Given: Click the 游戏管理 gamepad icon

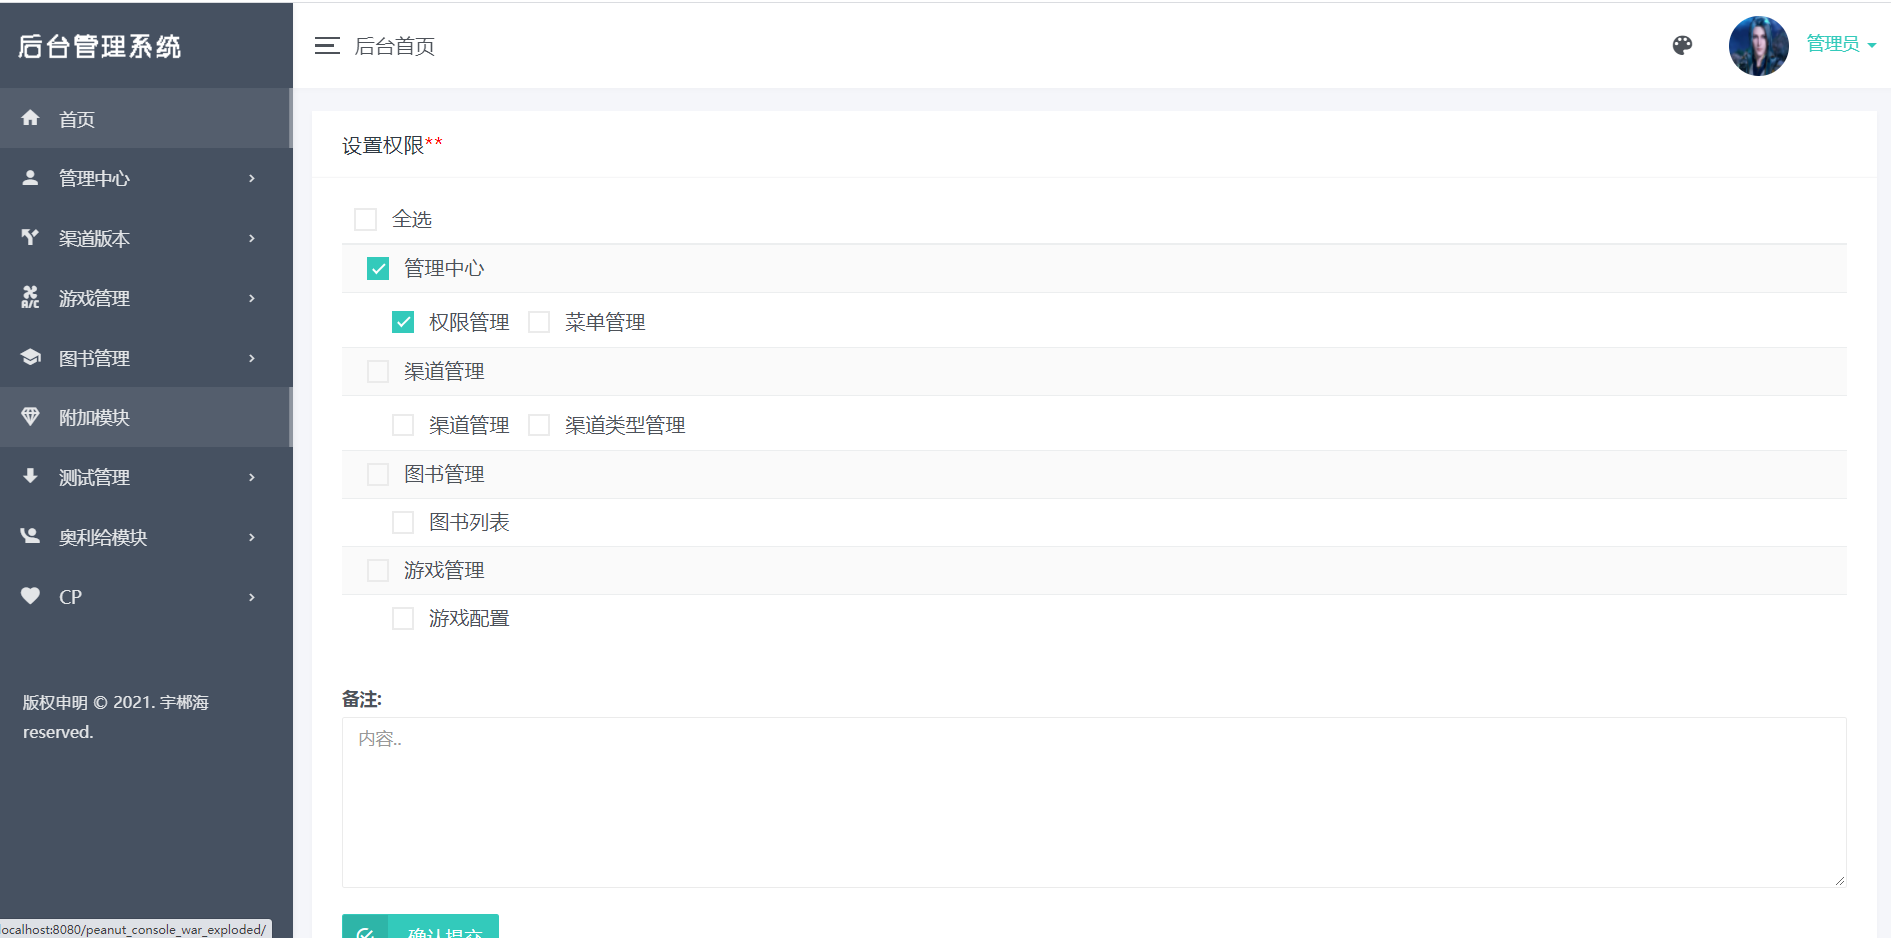Looking at the screenshot, I should click(x=30, y=298).
